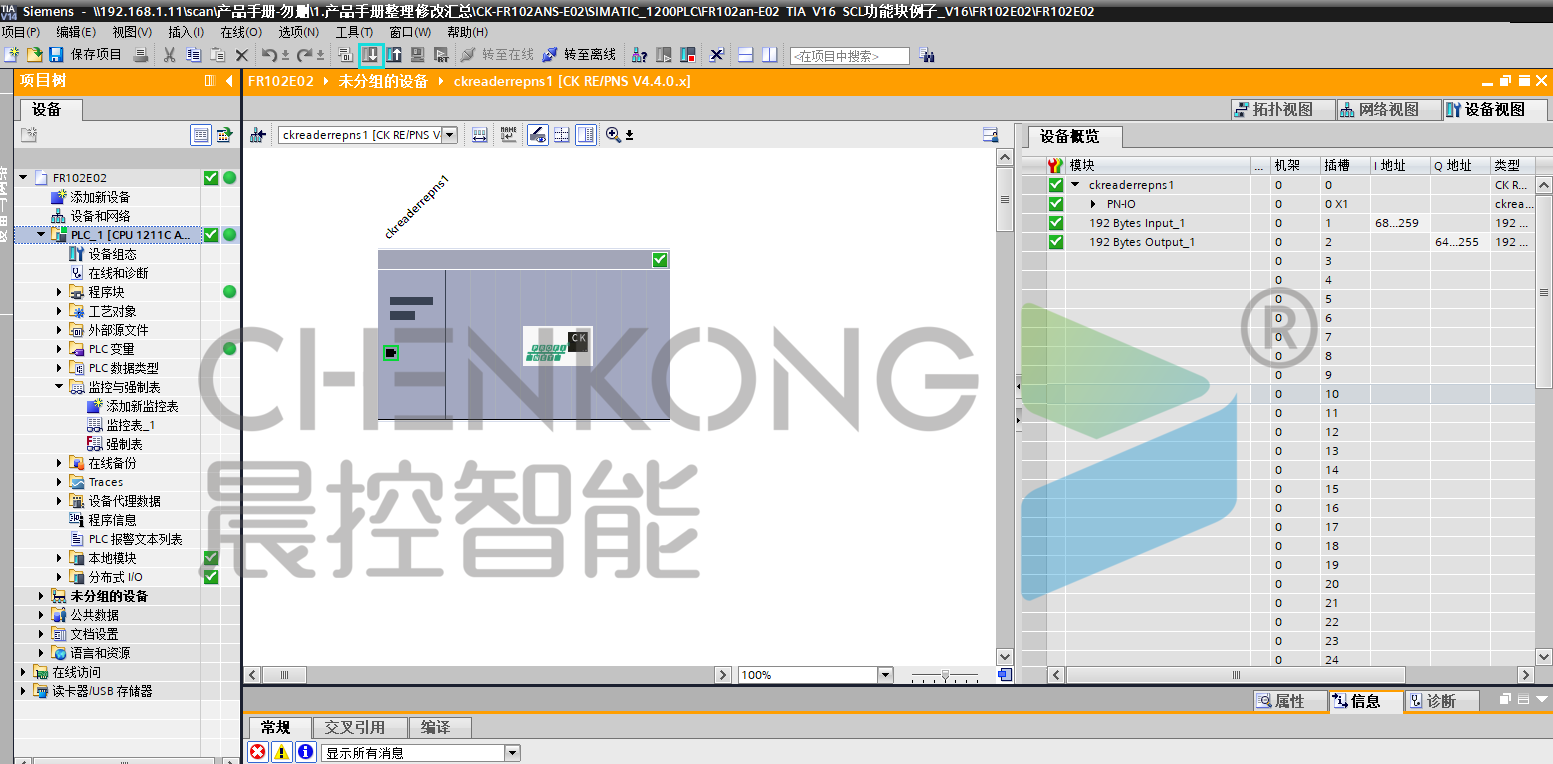Click the save project disk icon
The height and width of the screenshot is (764, 1553).
tap(56, 54)
